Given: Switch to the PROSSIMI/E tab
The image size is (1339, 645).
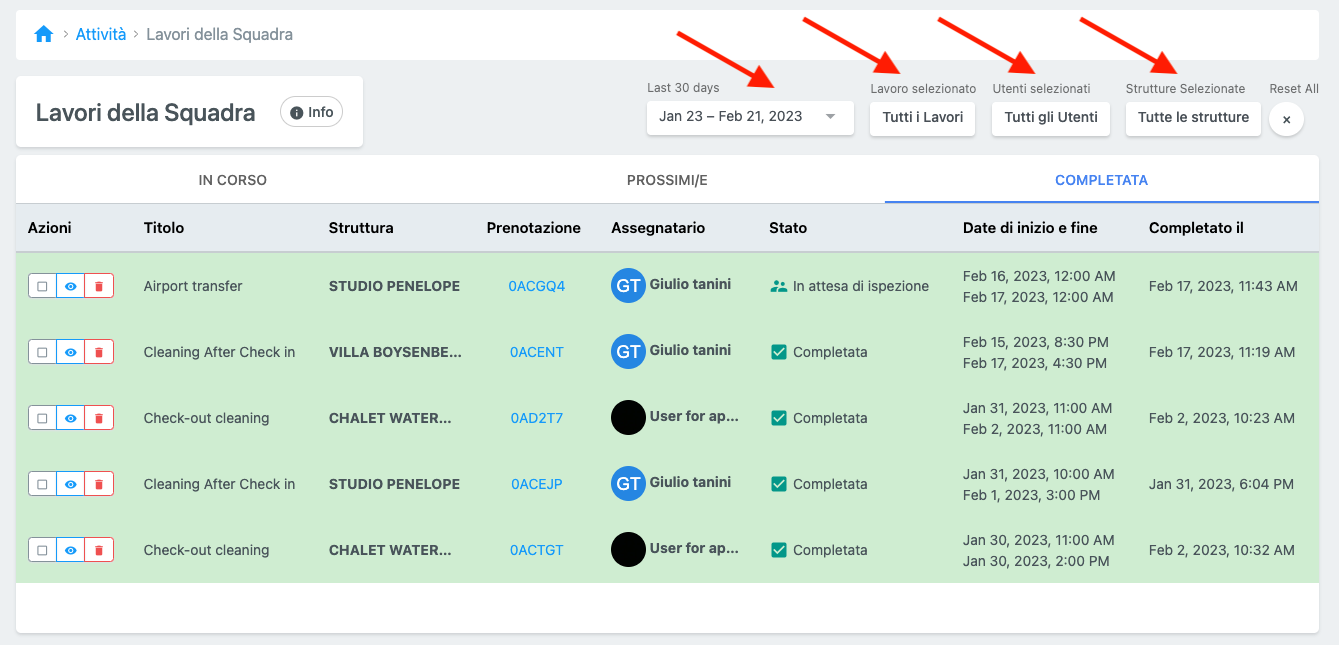Looking at the screenshot, I should [x=667, y=181].
